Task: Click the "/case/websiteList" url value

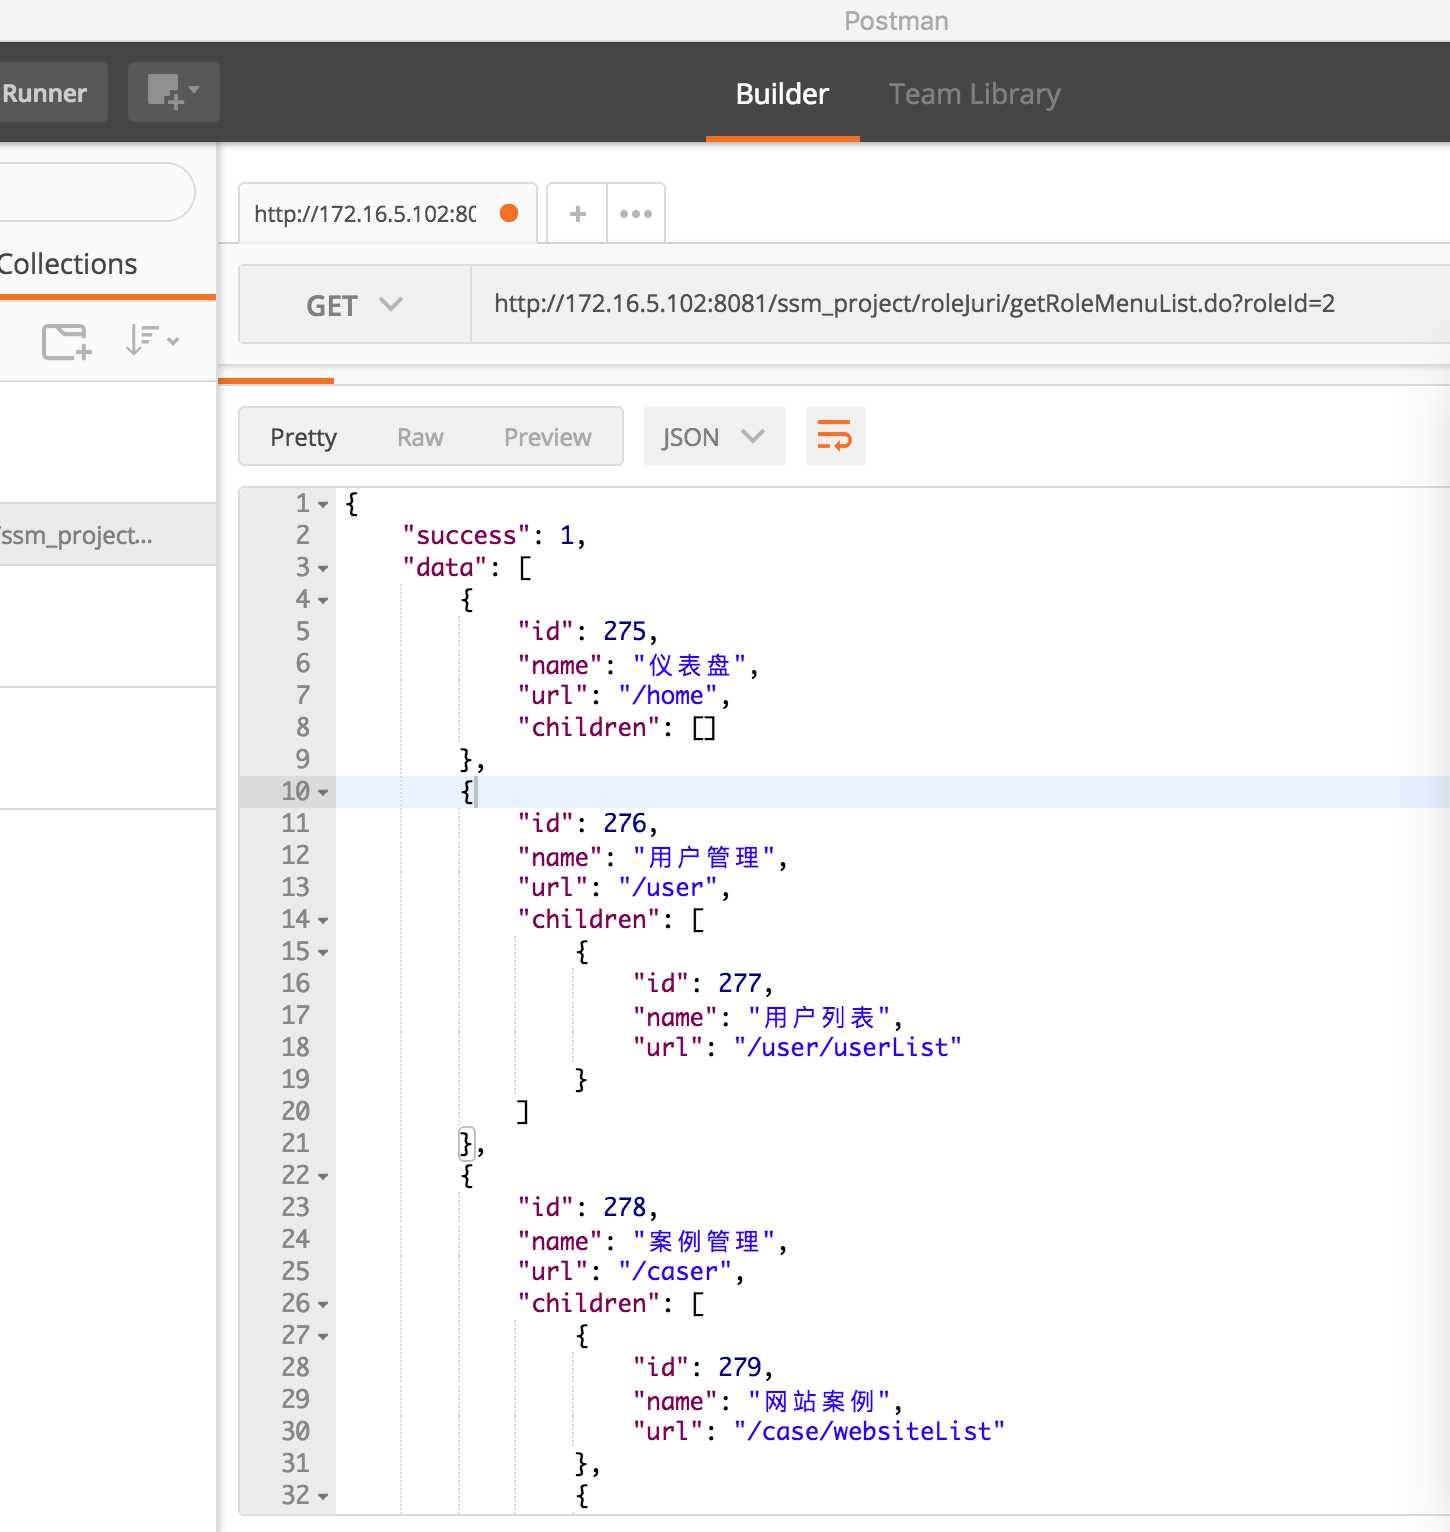Action: point(869,1431)
